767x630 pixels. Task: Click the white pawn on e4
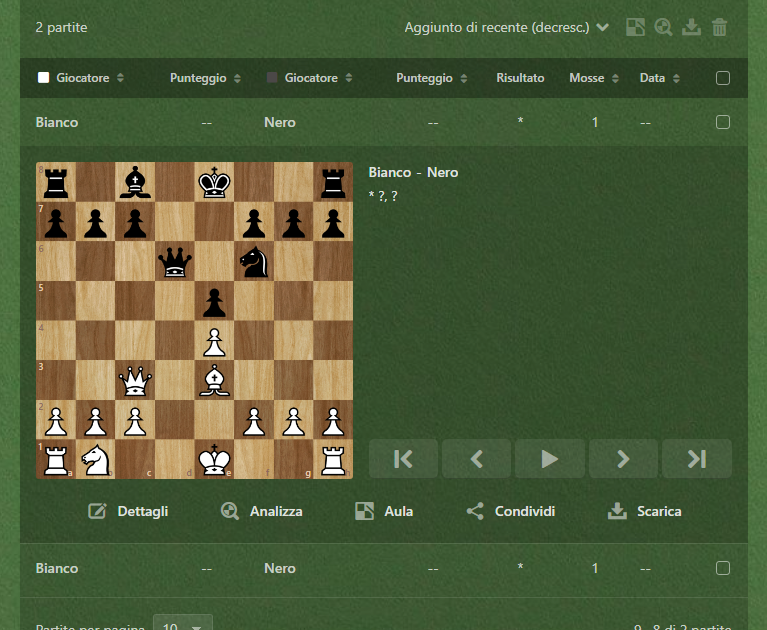[x=214, y=340]
